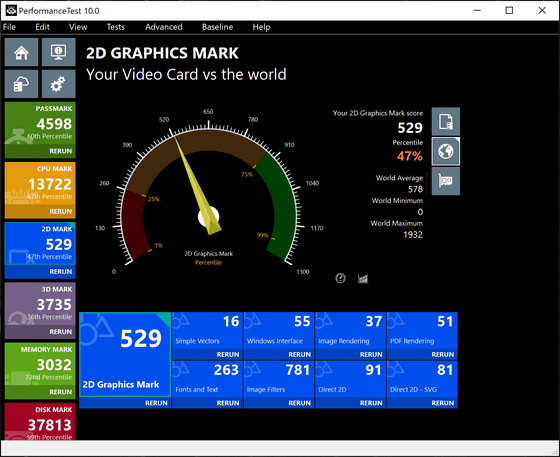This screenshot has width=560, height=457.
Task: Click the Image Rendering score 37 tile
Action: 350,331
